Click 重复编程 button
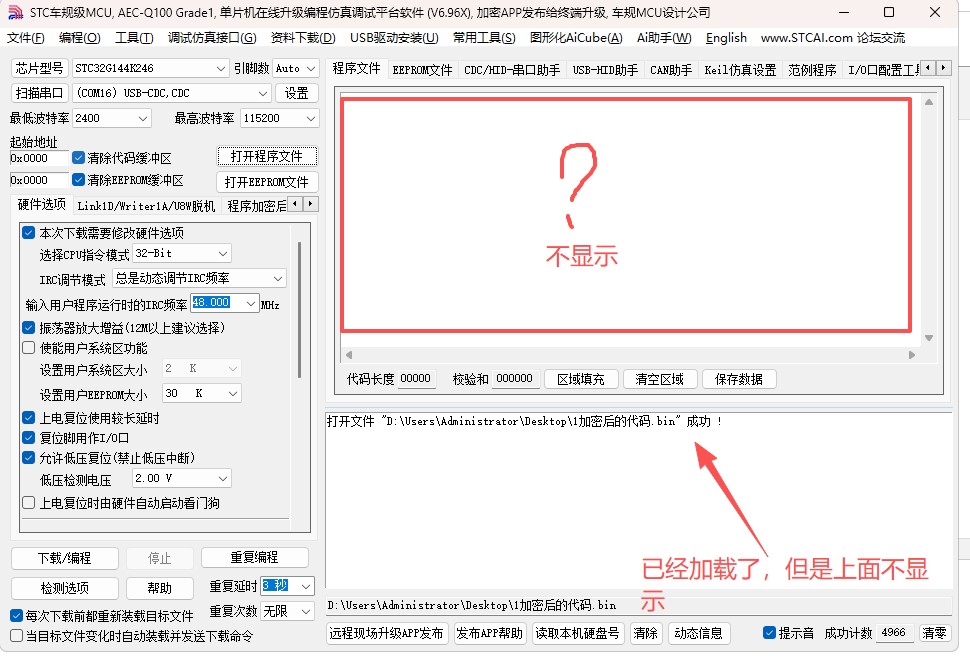This screenshot has height=656, width=970. tap(254, 558)
